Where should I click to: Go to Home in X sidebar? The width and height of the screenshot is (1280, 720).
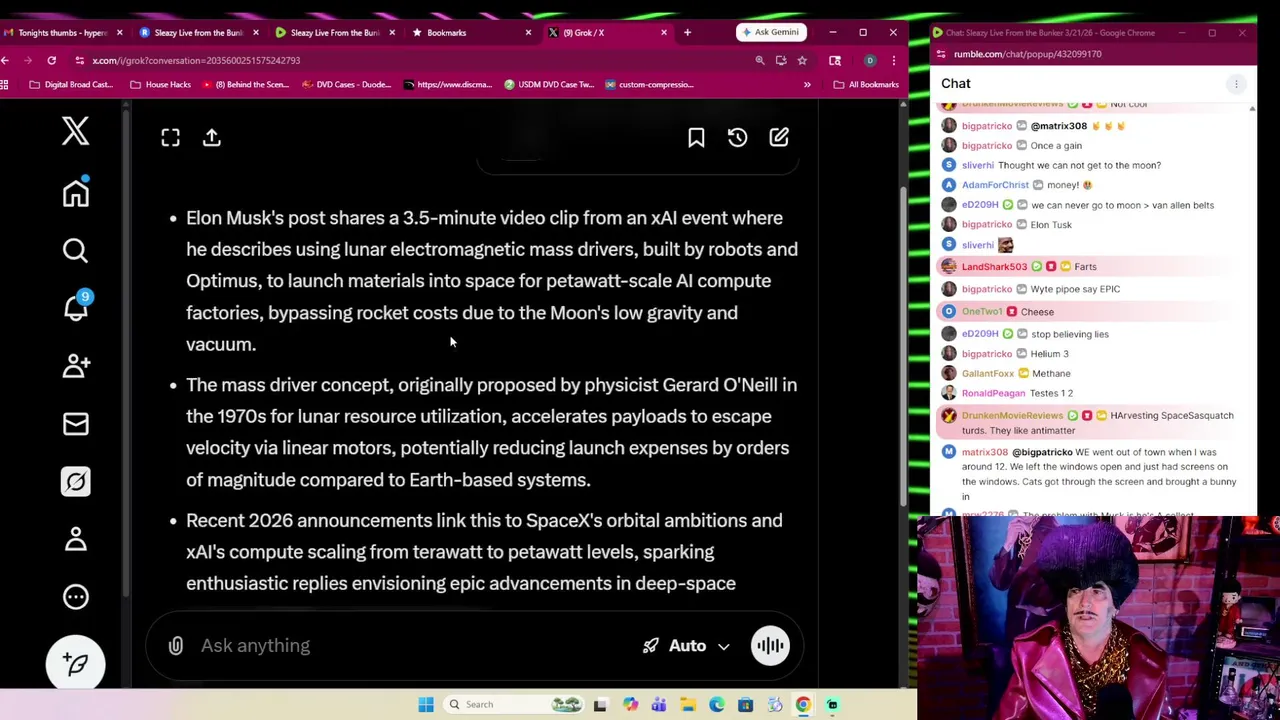point(75,192)
